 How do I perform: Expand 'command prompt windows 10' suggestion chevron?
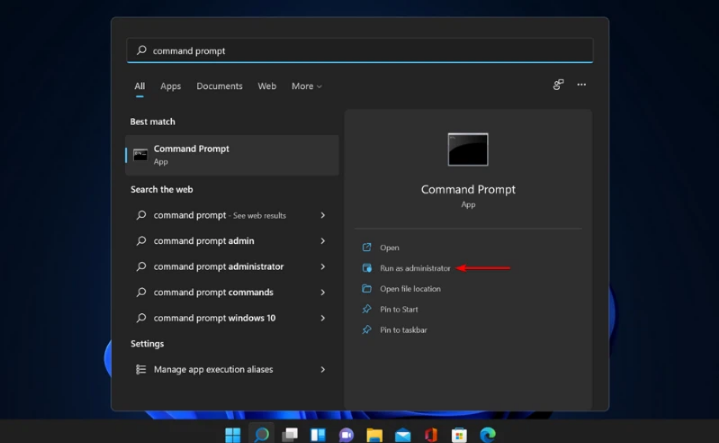click(322, 318)
